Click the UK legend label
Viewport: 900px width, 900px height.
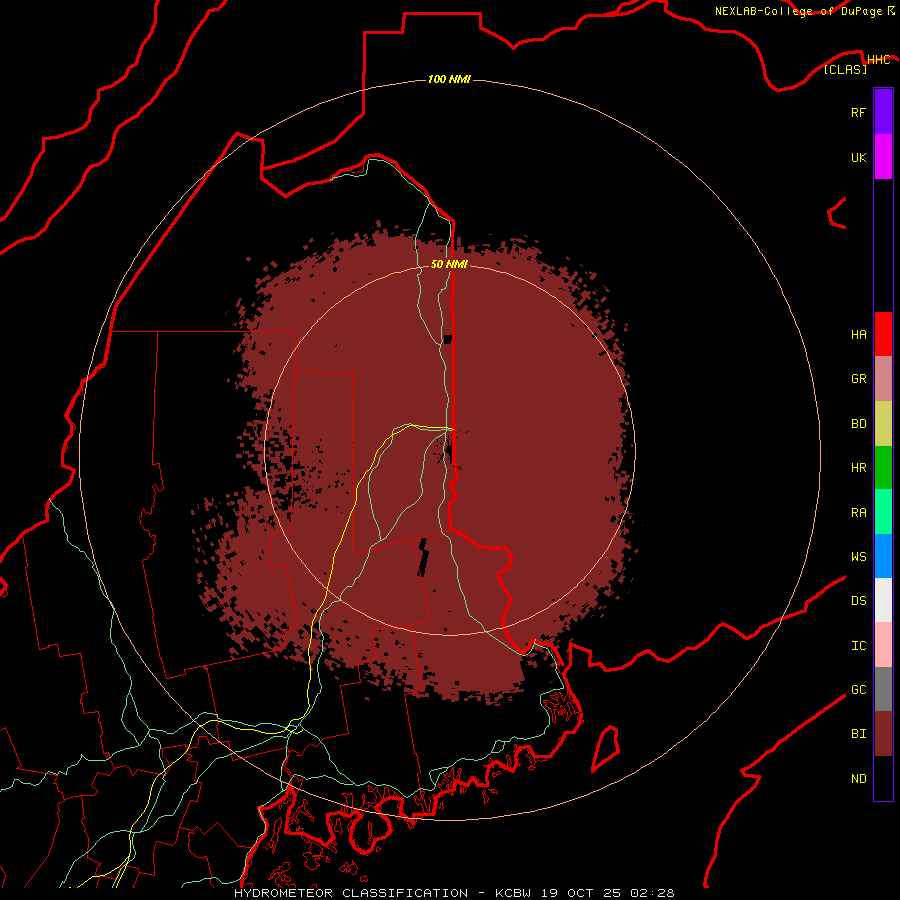[x=858, y=157]
